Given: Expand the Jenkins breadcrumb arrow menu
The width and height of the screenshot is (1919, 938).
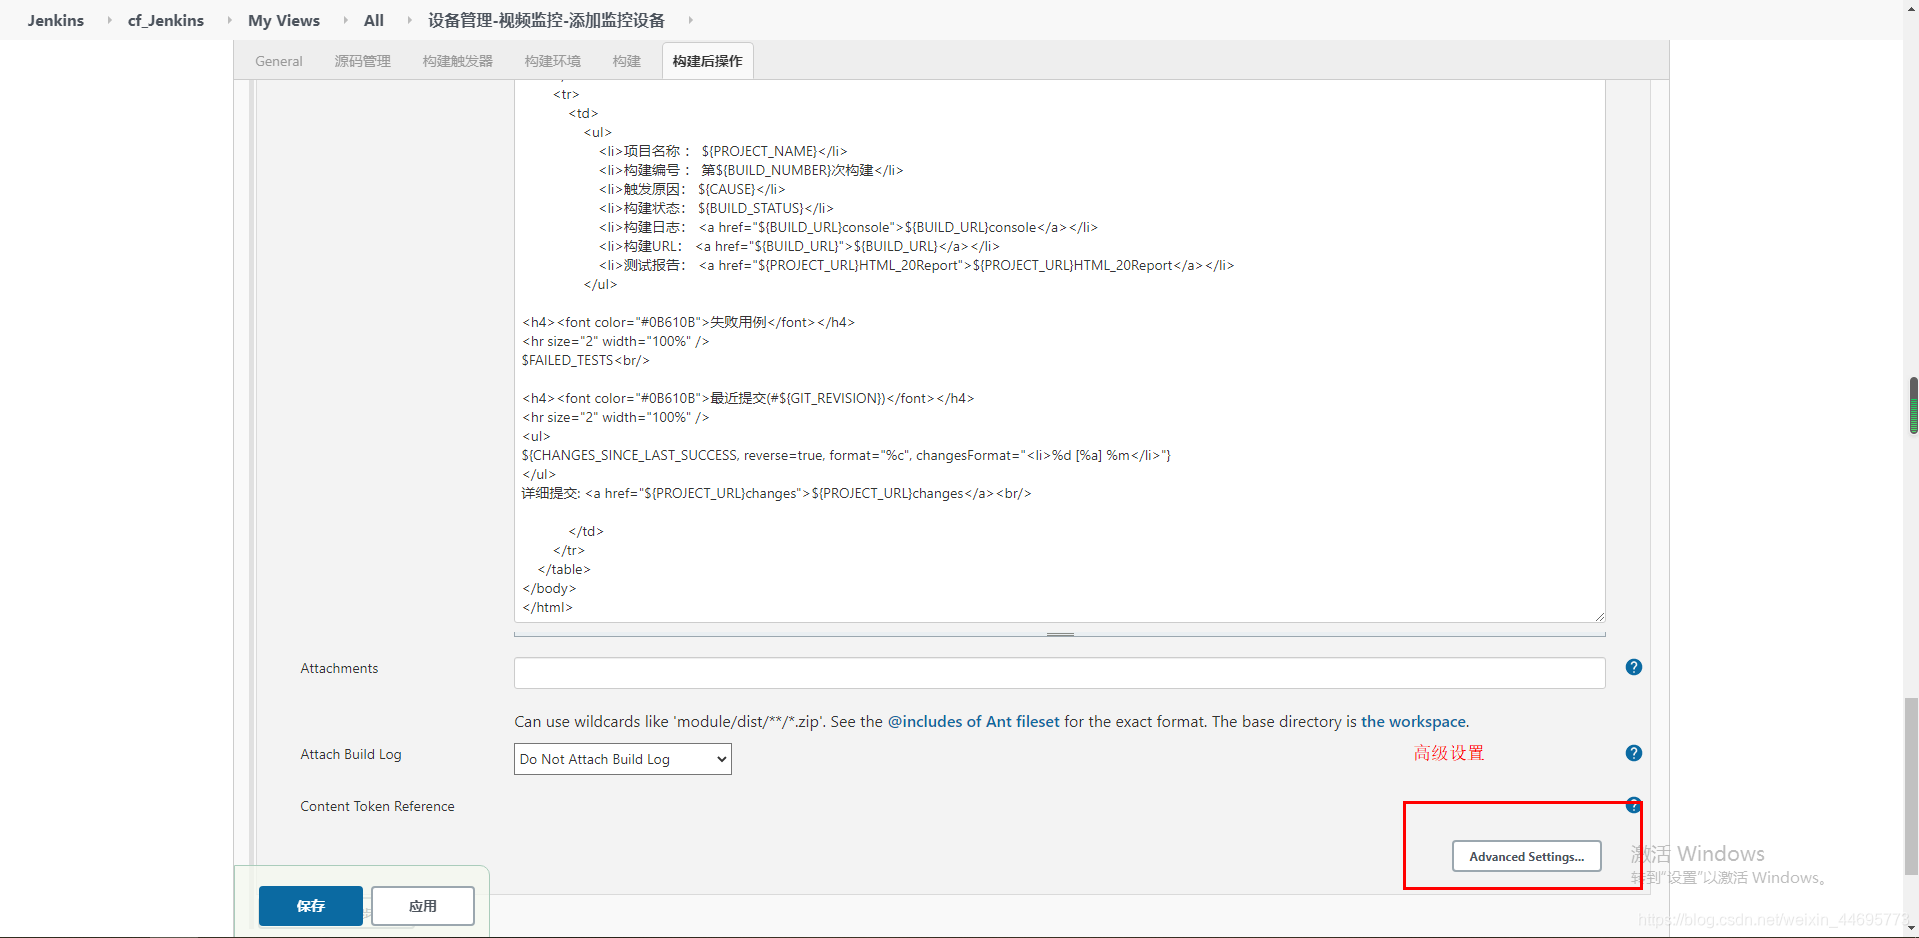Looking at the screenshot, I should (x=109, y=20).
